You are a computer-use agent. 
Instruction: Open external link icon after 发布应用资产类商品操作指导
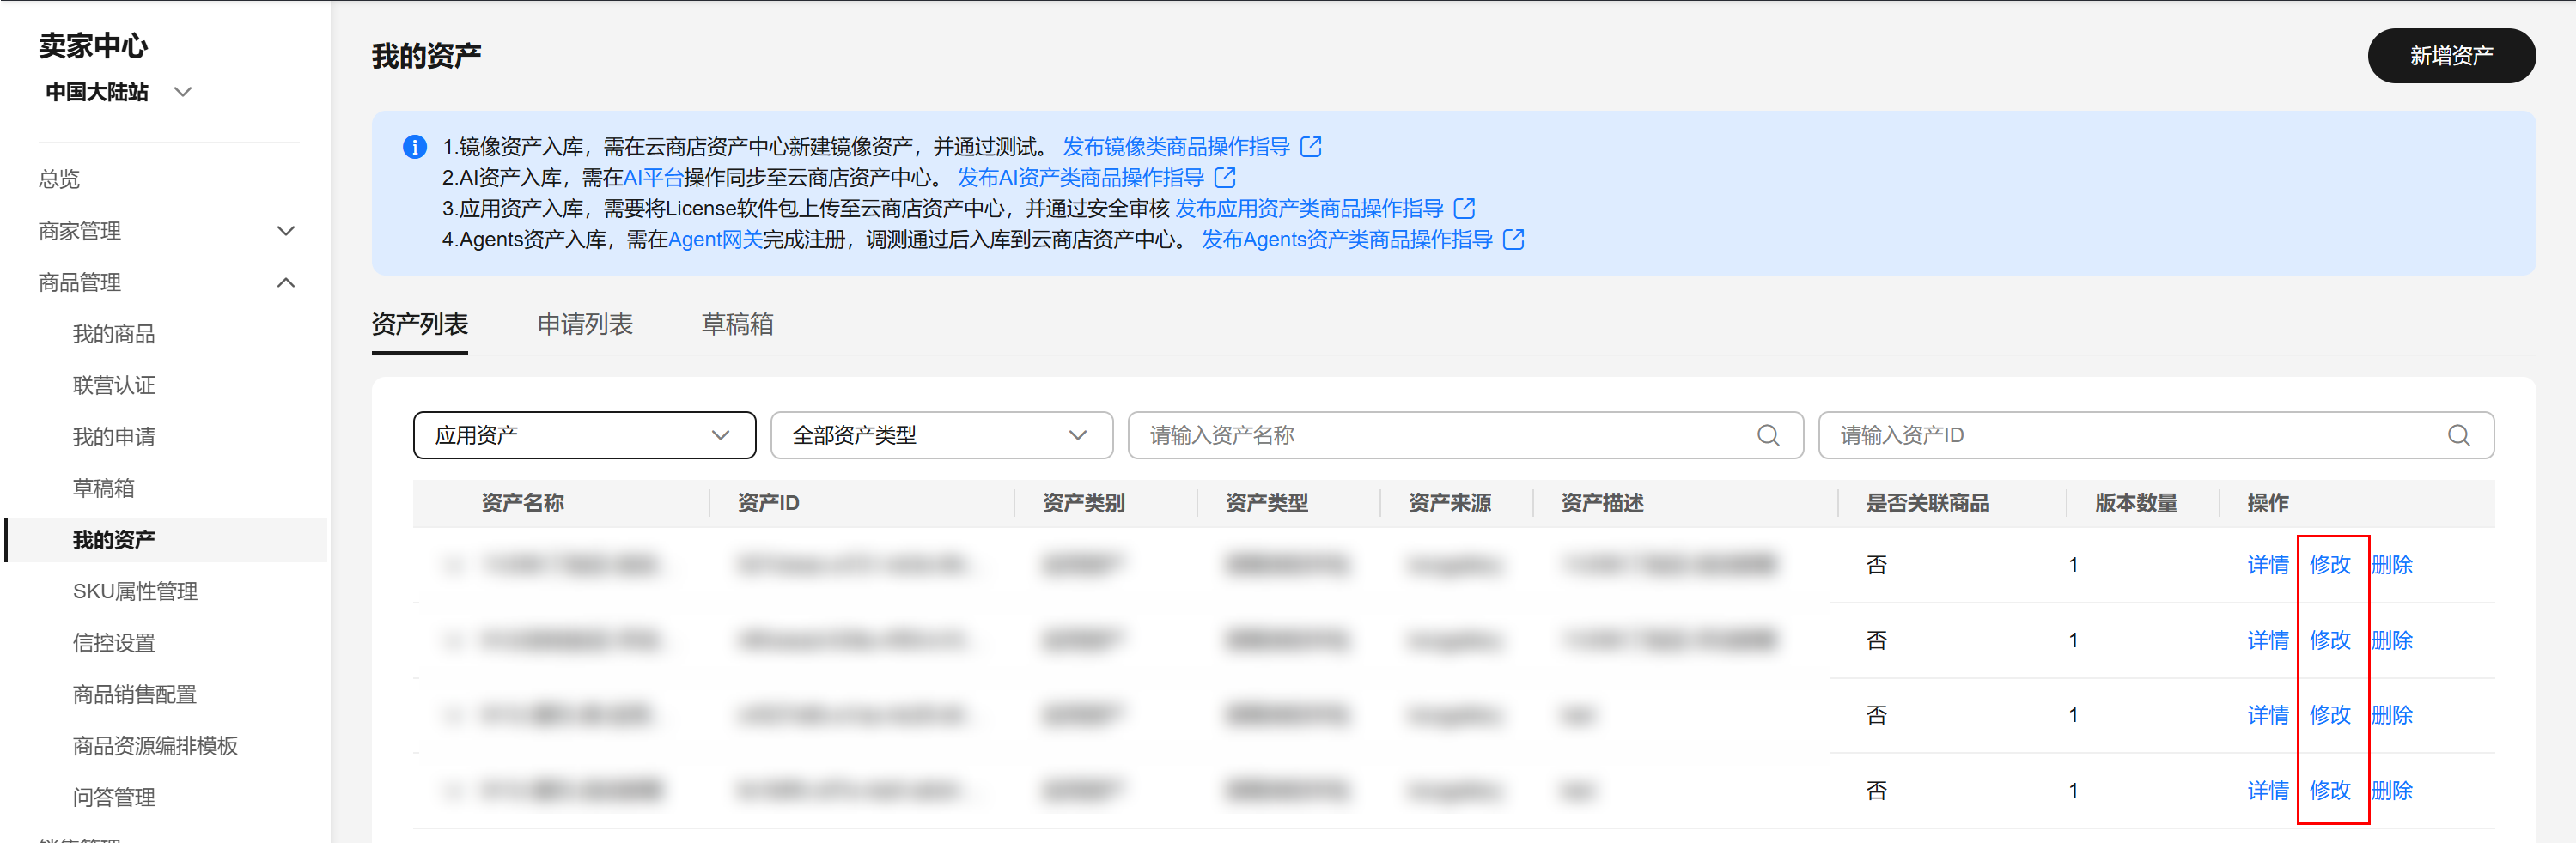coord(1464,208)
